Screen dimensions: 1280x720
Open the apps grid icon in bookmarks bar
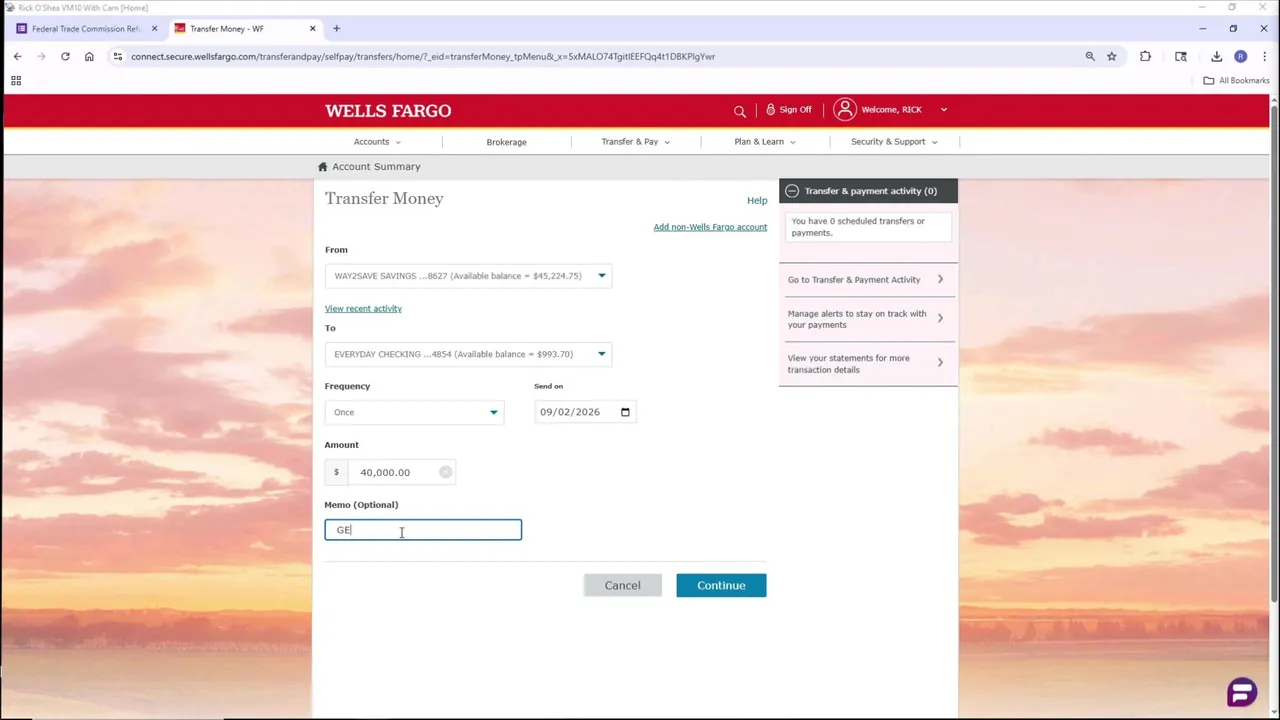[x=16, y=80]
